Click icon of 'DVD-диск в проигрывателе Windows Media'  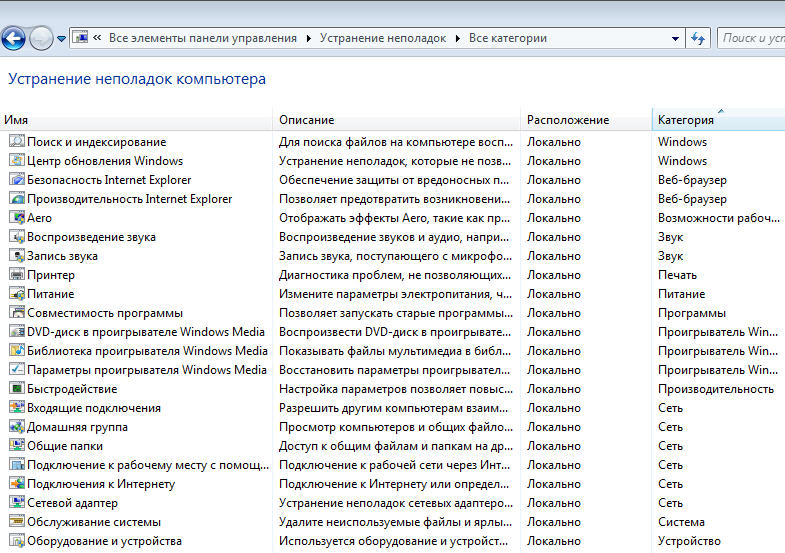(x=17, y=332)
